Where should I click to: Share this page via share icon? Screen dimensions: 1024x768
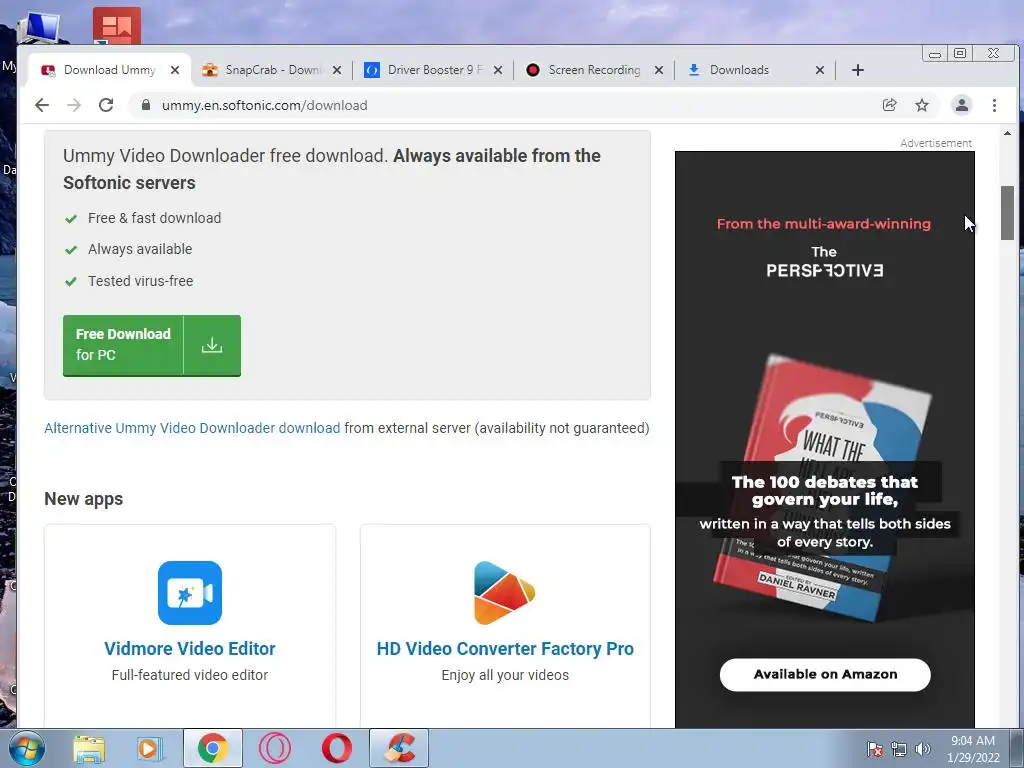[x=889, y=105]
